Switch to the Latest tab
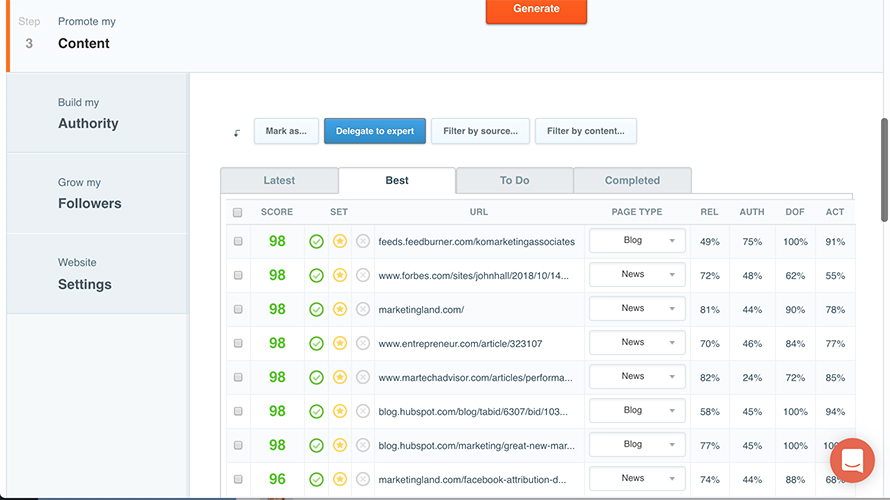 [x=279, y=181]
